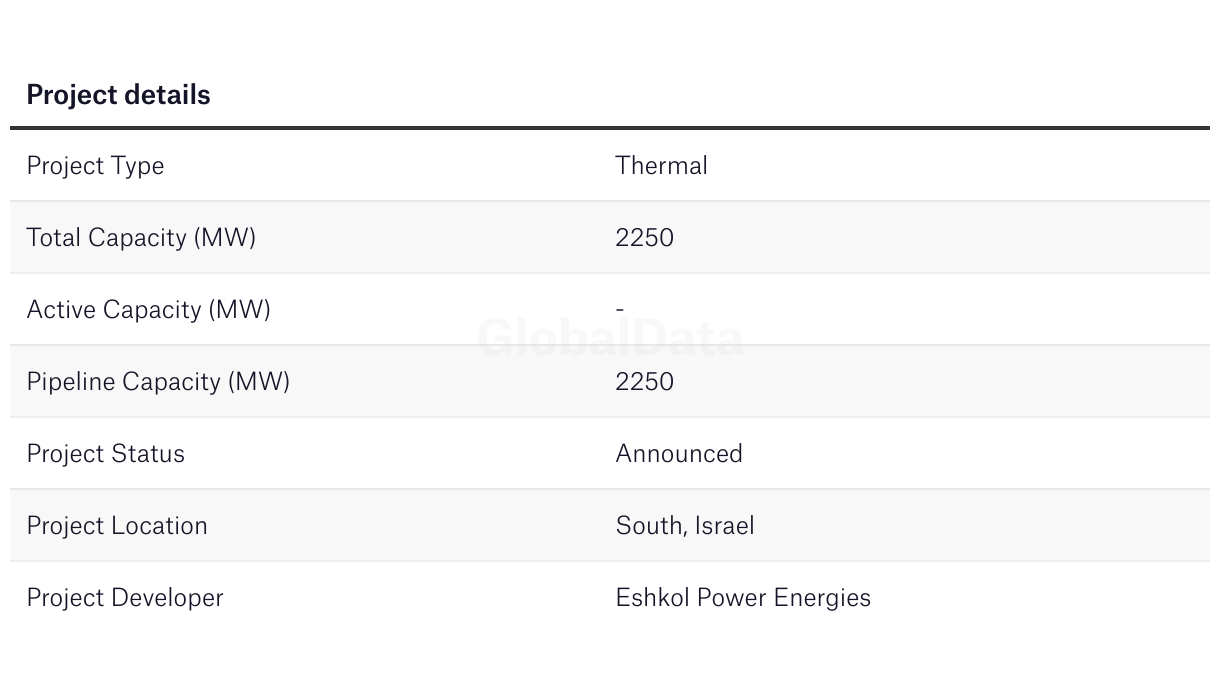This screenshot has width=1220, height=674.
Task: Select the Total Capacity (MW) label
Action: [x=141, y=238]
